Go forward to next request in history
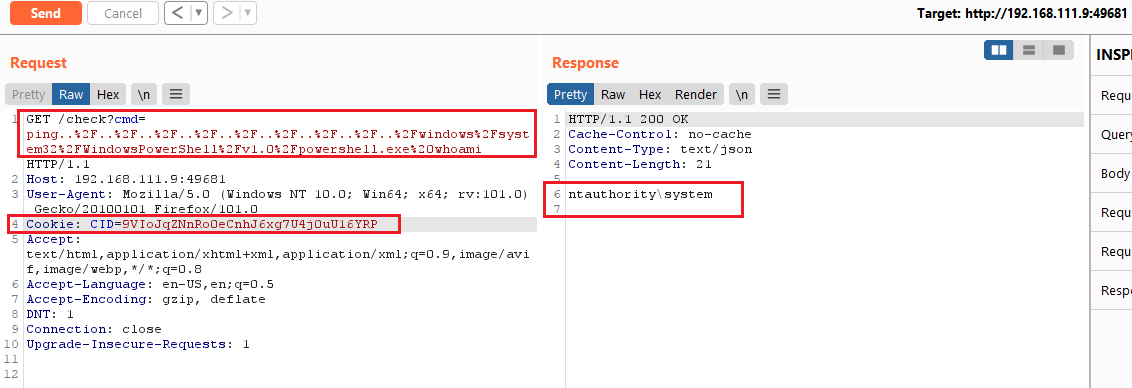The image size is (1132, 388). (x=226, y=13)
